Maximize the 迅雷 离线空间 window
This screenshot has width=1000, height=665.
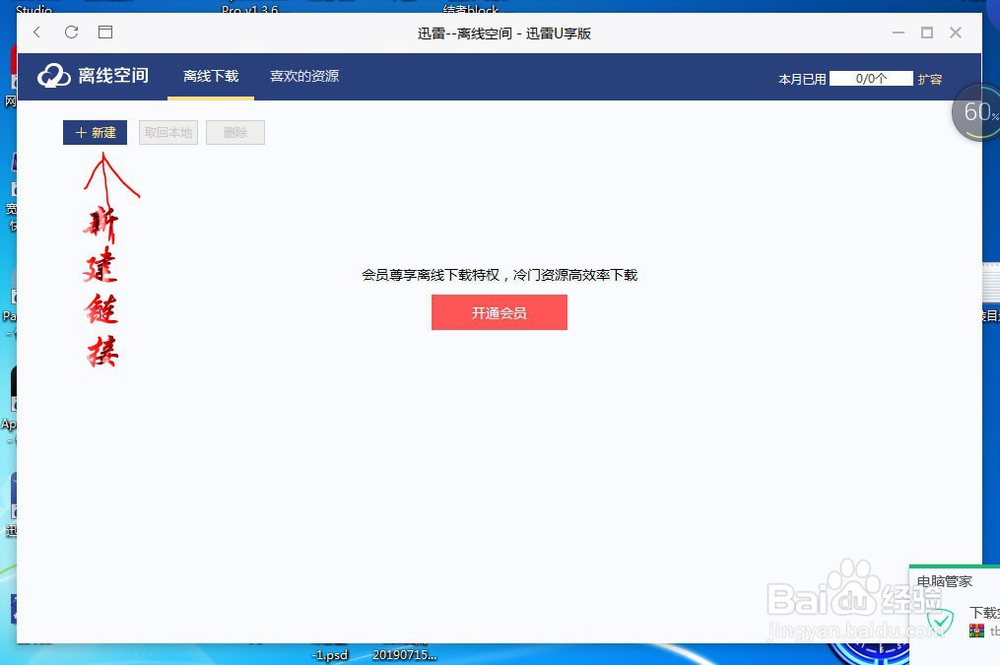927,33
